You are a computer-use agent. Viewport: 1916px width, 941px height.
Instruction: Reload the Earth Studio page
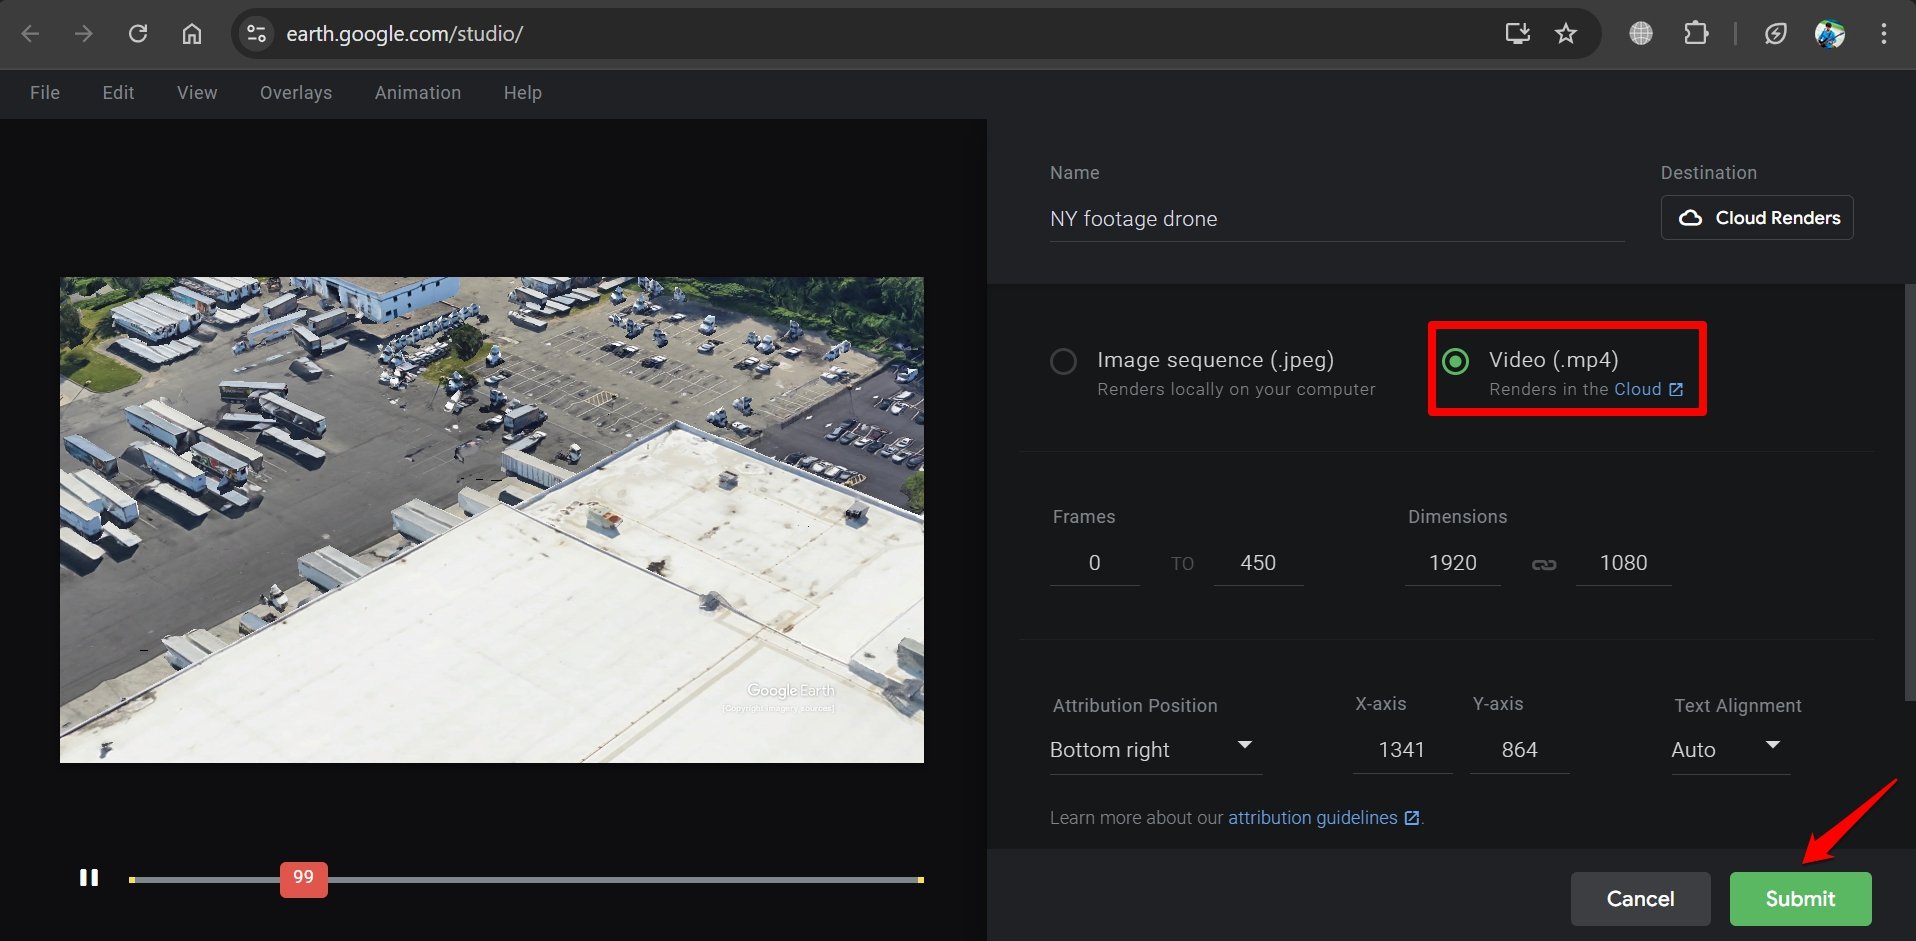(x=138, y=34)
